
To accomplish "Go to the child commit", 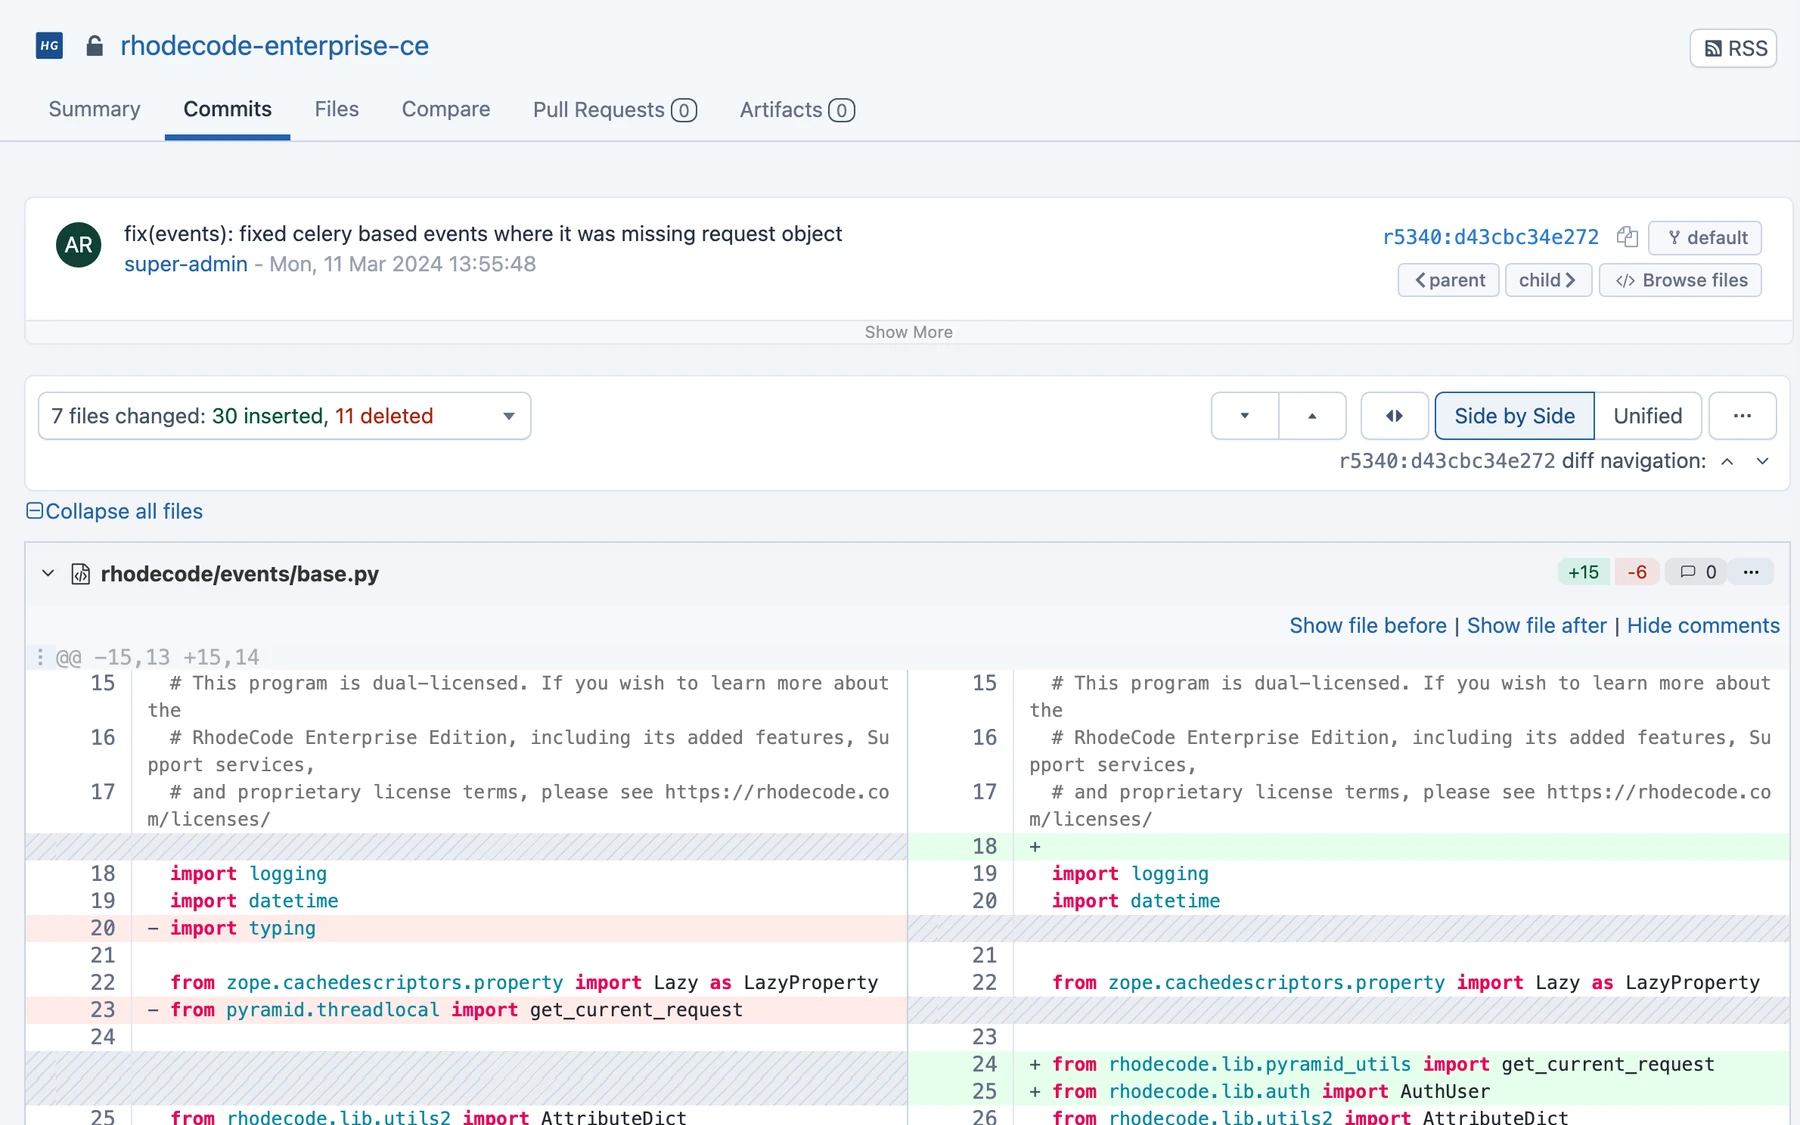I will tap(1548, 280).
